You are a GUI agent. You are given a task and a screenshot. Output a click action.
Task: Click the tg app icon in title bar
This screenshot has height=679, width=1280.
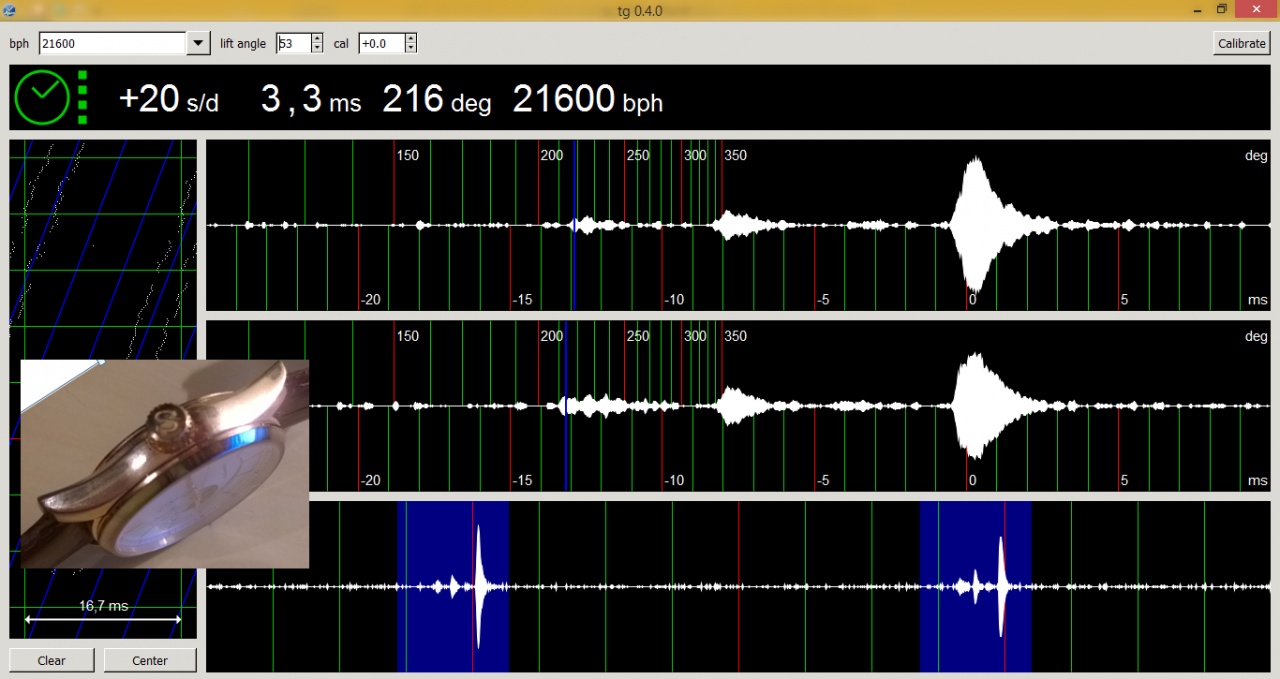(12, 9)
